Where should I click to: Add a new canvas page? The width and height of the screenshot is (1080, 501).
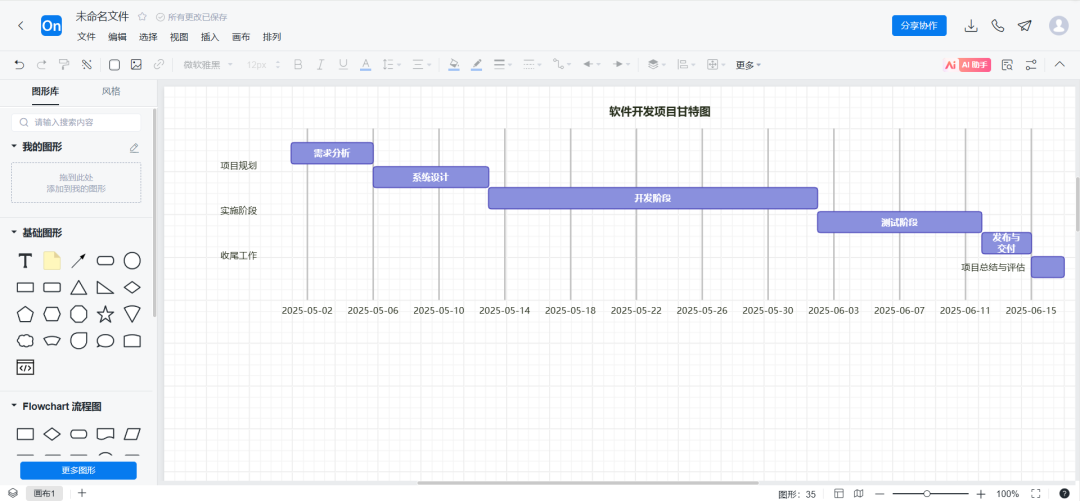(82, 493)
